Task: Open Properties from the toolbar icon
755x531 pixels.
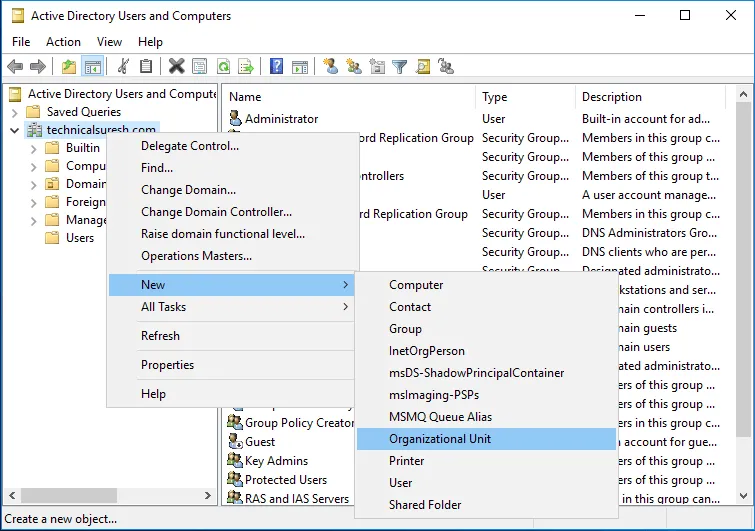Action: pos(199,66)
